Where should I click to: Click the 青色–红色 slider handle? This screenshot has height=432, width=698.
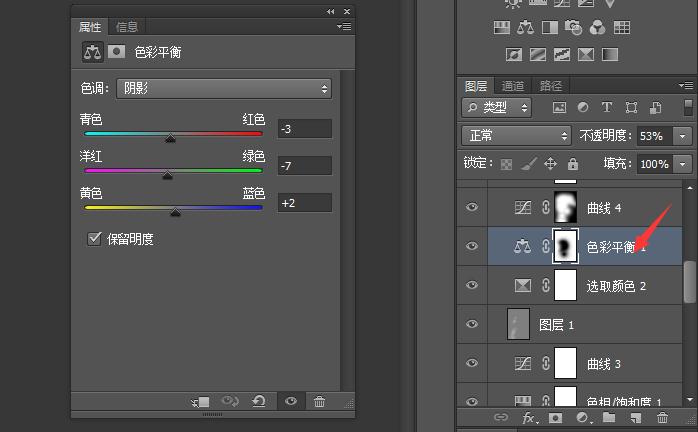point(170,139)
